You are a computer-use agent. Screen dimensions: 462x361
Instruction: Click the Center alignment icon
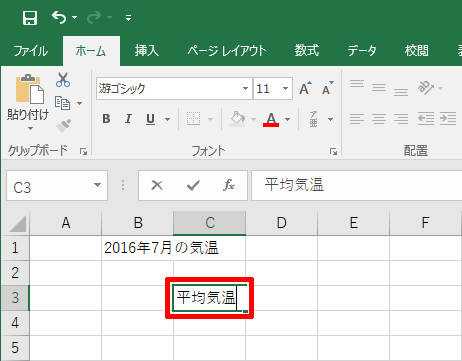coord(379,119)
